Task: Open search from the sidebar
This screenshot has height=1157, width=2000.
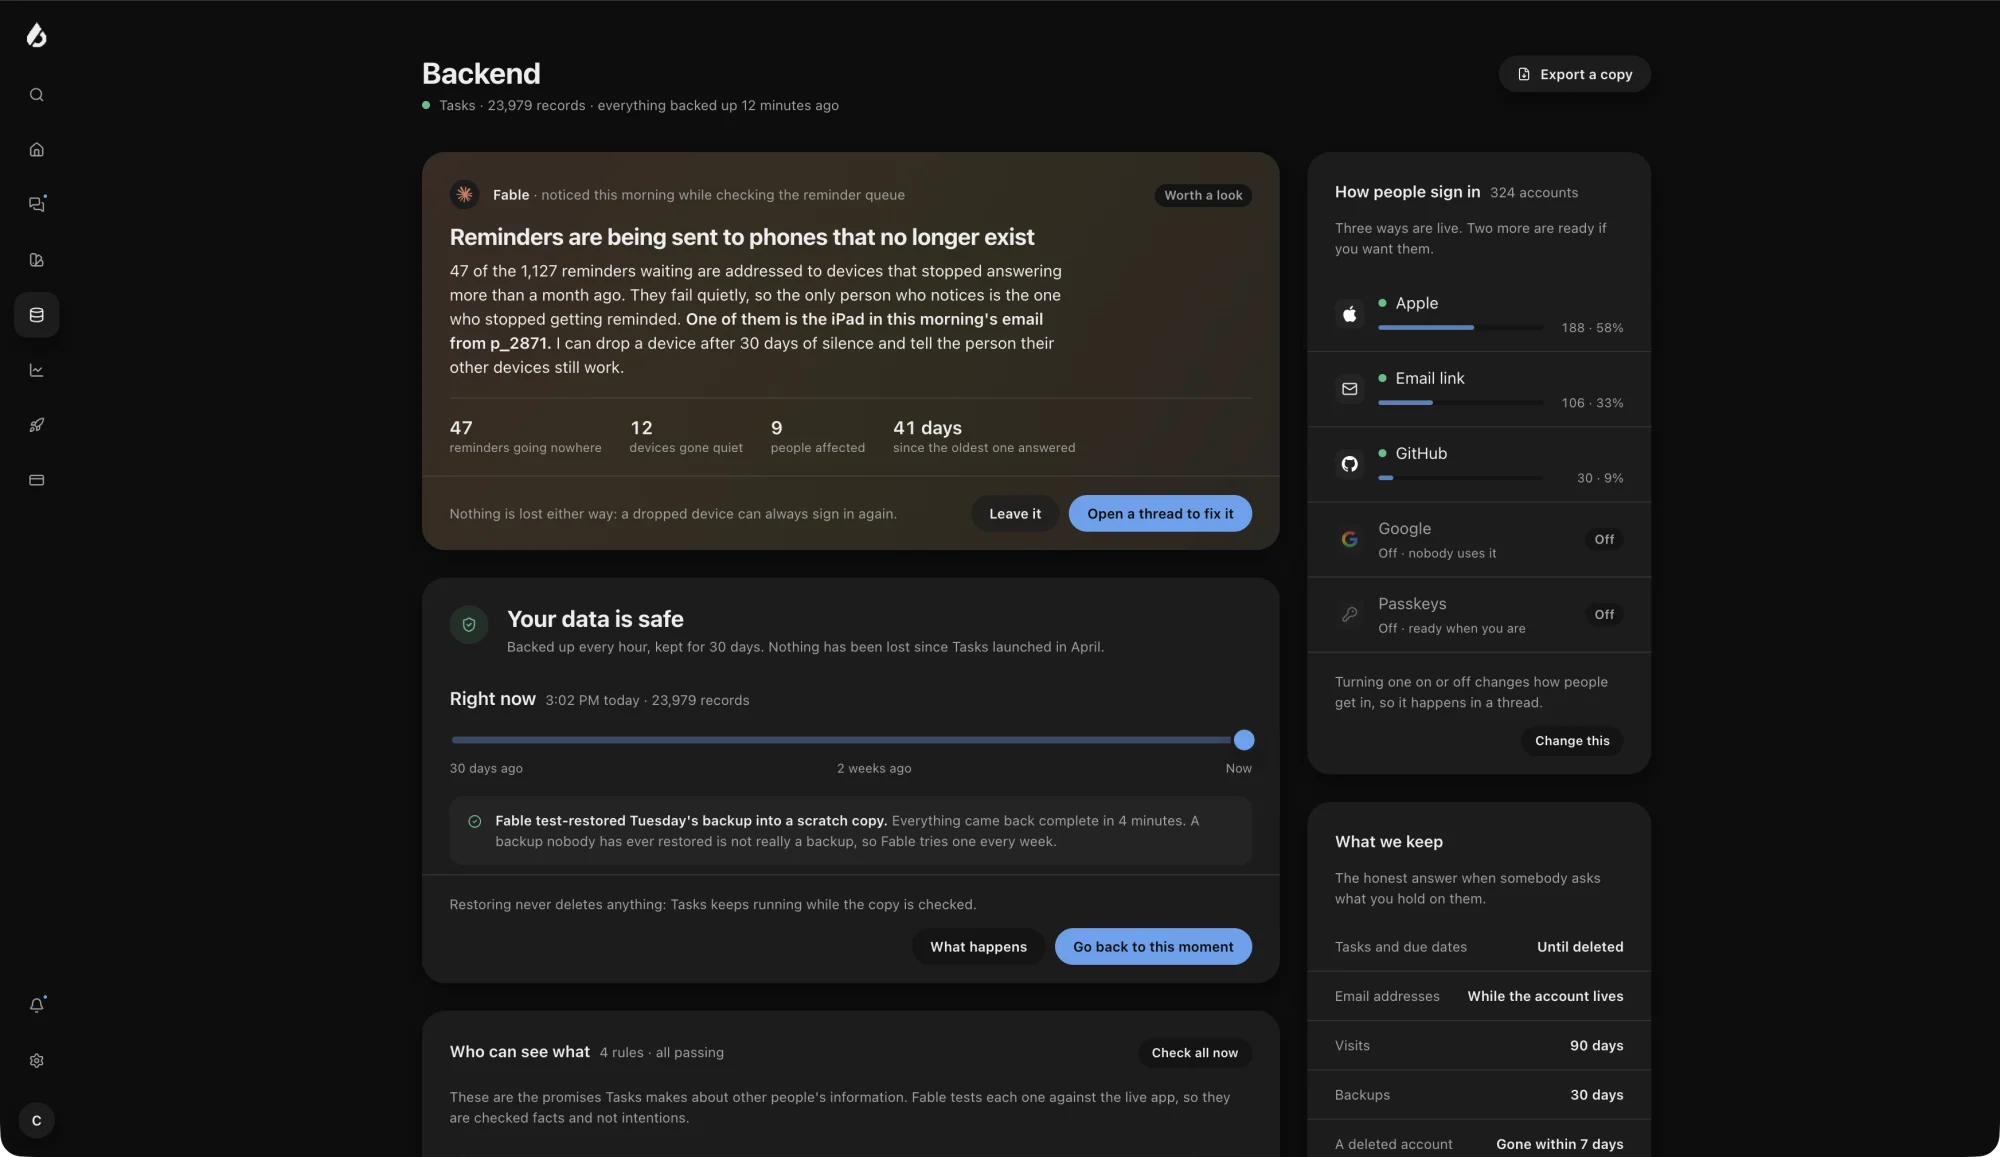Action: pos(36,95)
